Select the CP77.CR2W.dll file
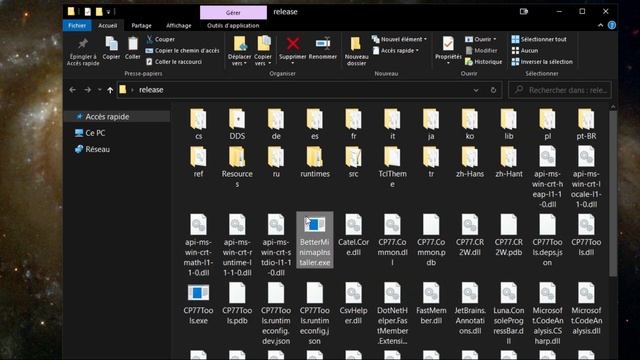Screen dimensions: 640x360 pos(470,236)
